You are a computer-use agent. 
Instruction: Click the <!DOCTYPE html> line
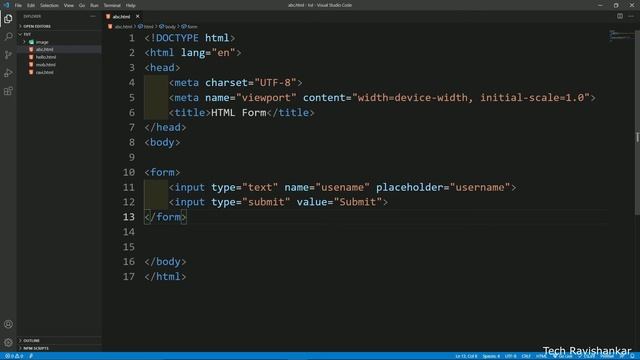pos(190,38)
